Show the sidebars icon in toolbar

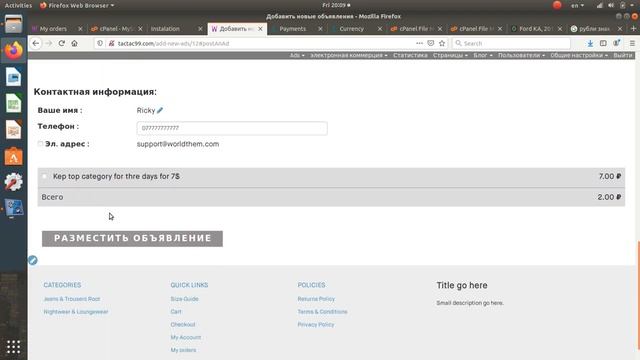click(603, 43)
